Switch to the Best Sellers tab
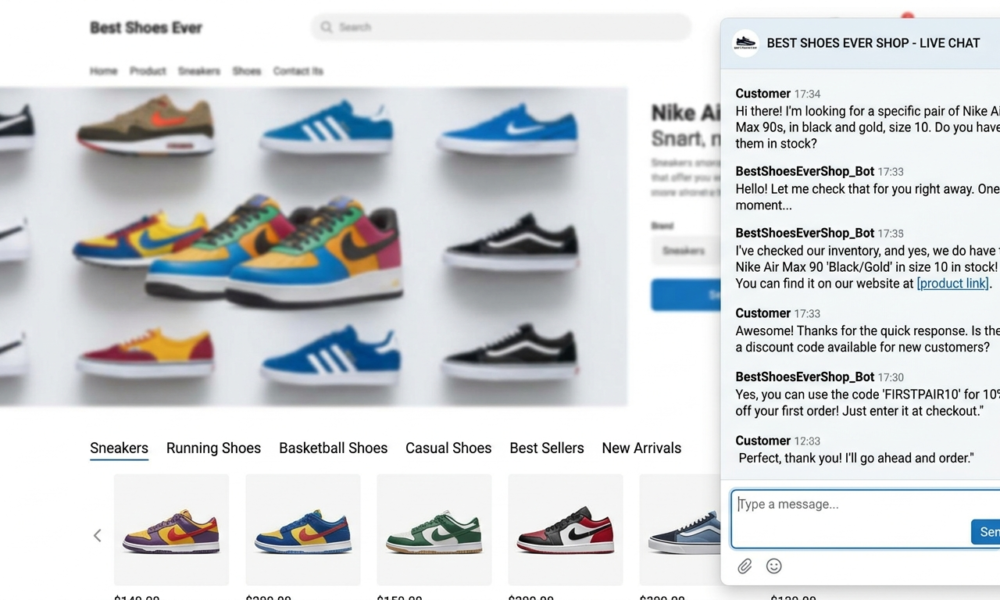1000x600 pixels. (x=547, y=448)
